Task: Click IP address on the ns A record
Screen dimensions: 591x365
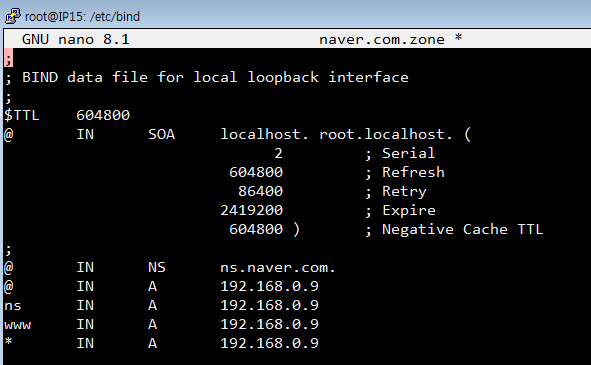Action: click(x=269, y=305)
